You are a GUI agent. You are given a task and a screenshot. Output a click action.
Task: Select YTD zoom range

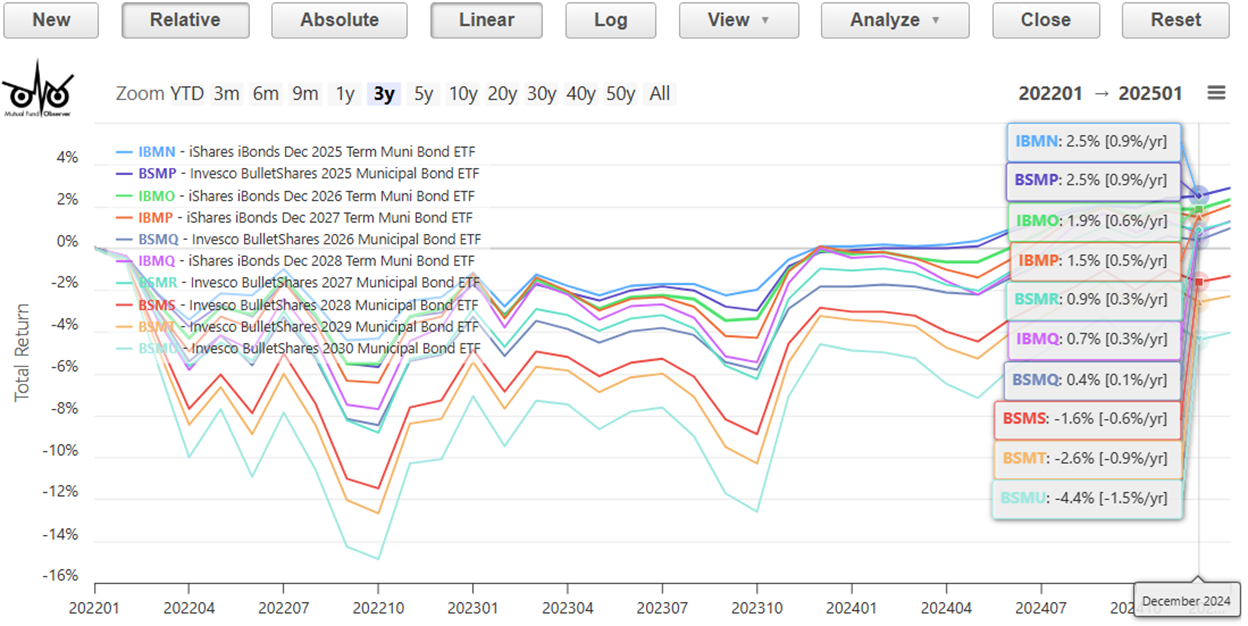click(187, 94)
